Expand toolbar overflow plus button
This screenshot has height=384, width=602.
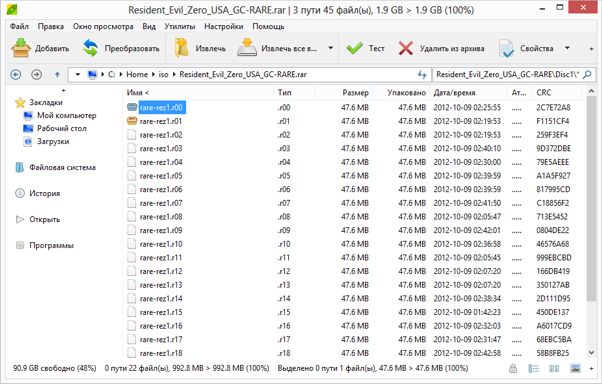click(x=591, y=49)
